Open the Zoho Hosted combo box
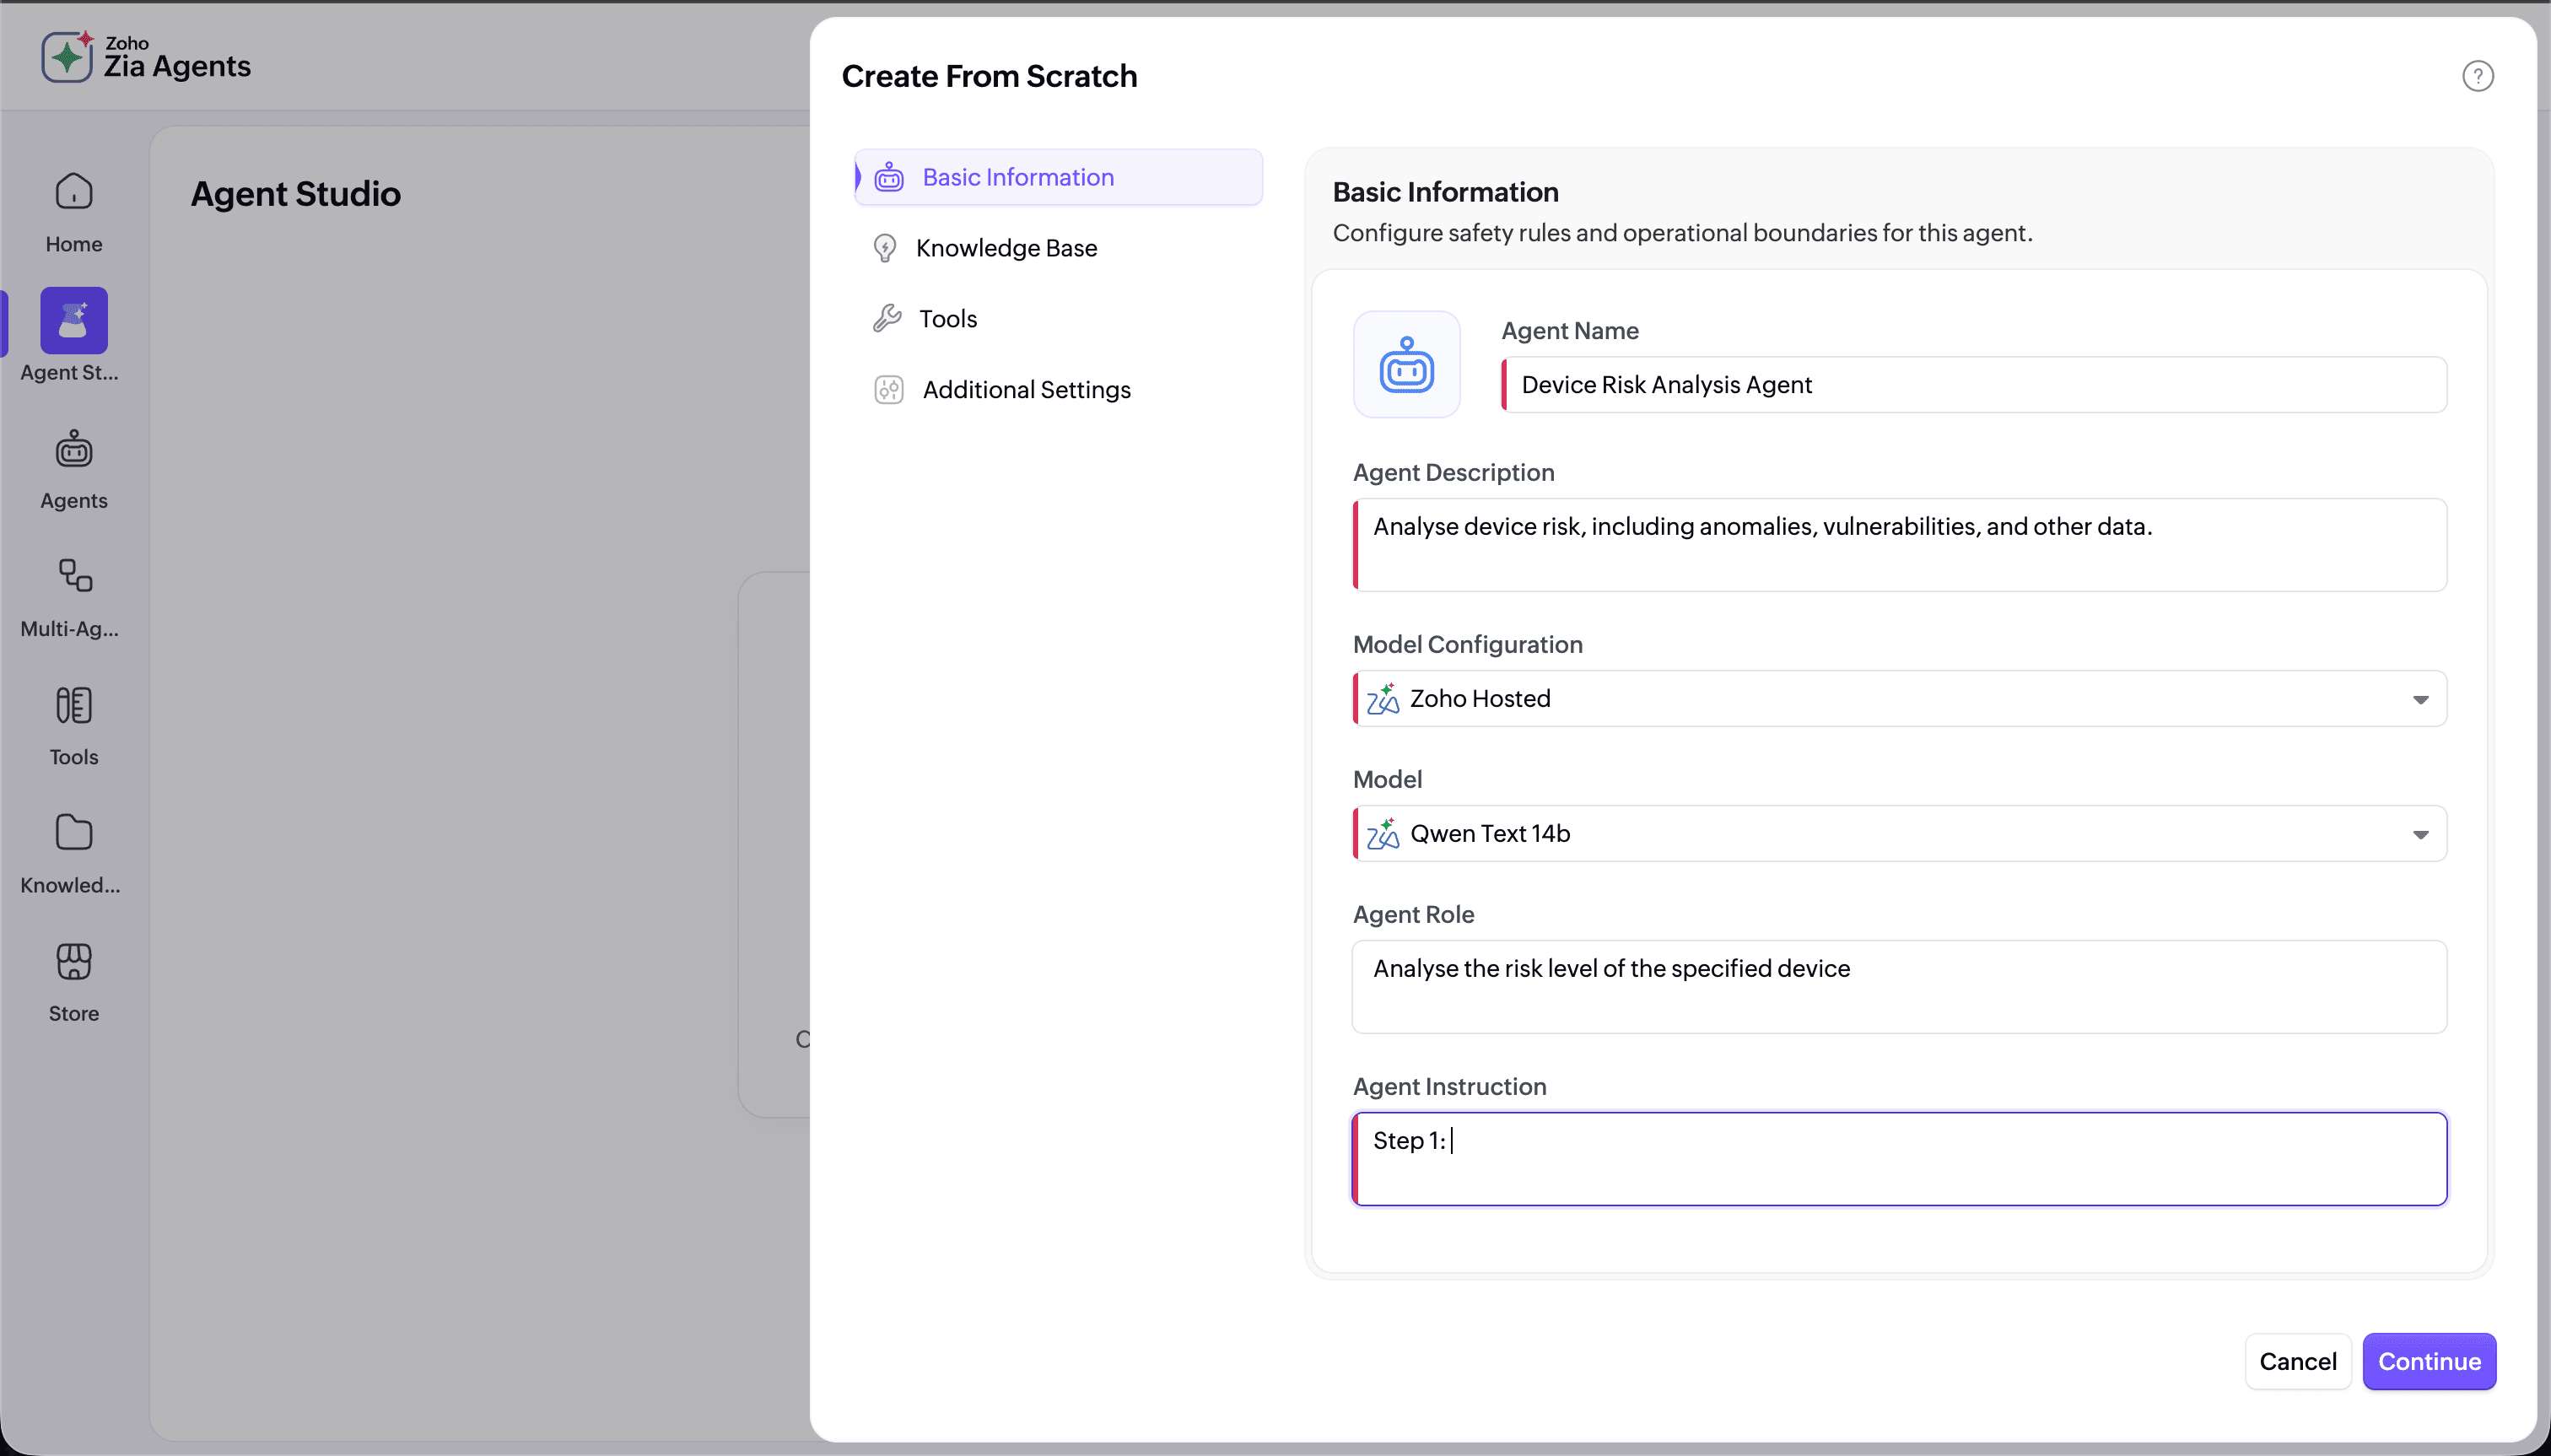 click(x=1899, y=698)
